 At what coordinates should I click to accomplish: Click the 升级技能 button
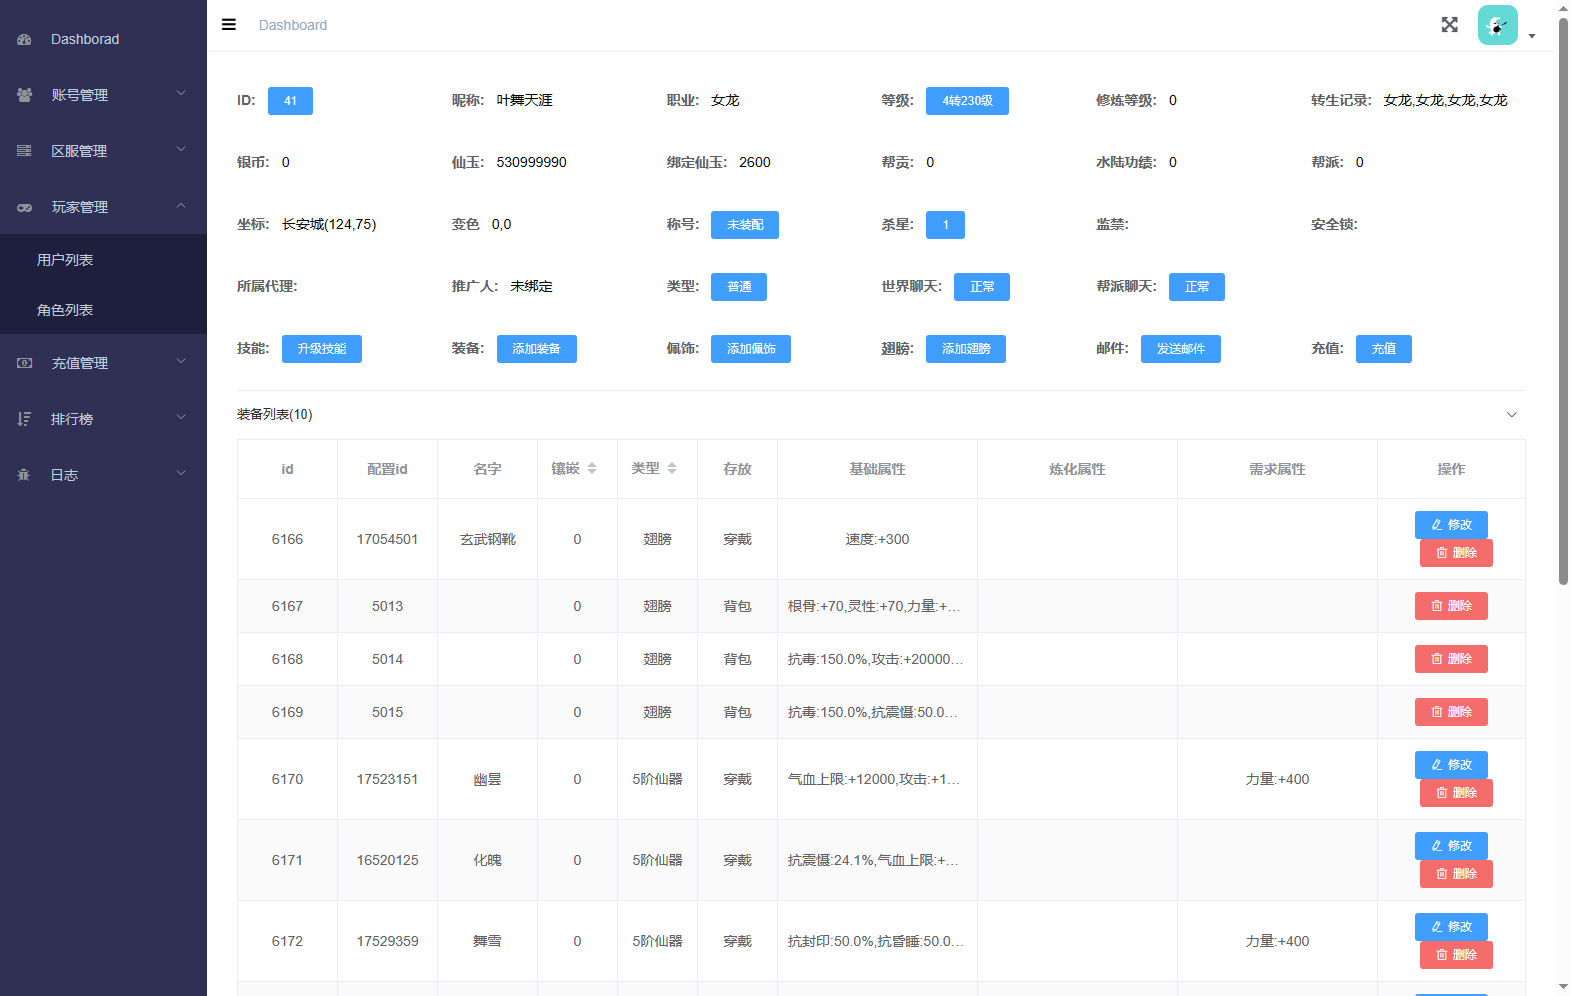click(x=322, y=349)
